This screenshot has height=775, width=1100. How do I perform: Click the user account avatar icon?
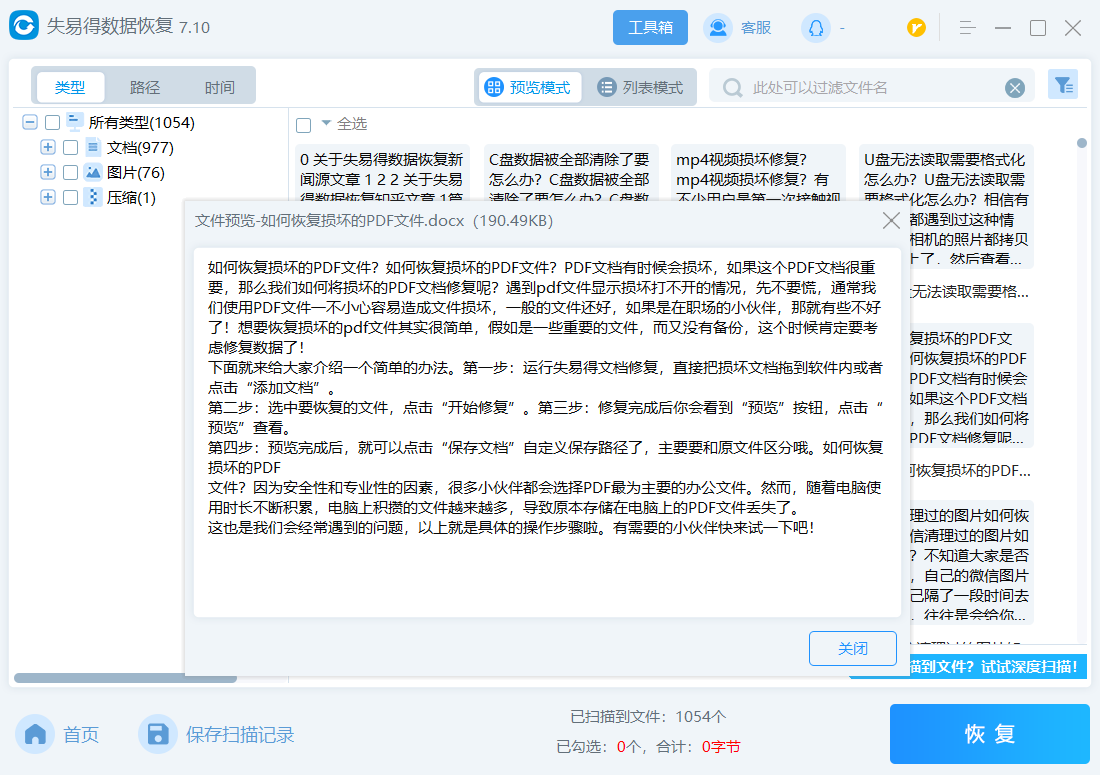pos(815,28)
